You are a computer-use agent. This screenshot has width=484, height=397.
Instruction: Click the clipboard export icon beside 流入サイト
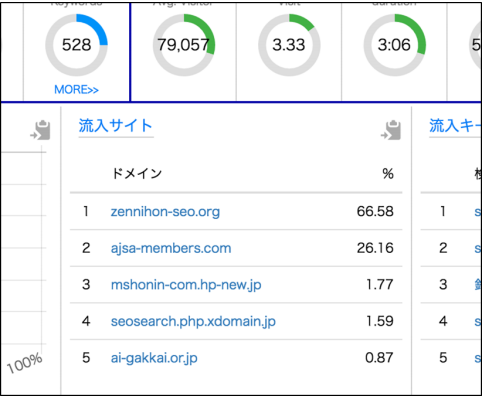point(391,130)
